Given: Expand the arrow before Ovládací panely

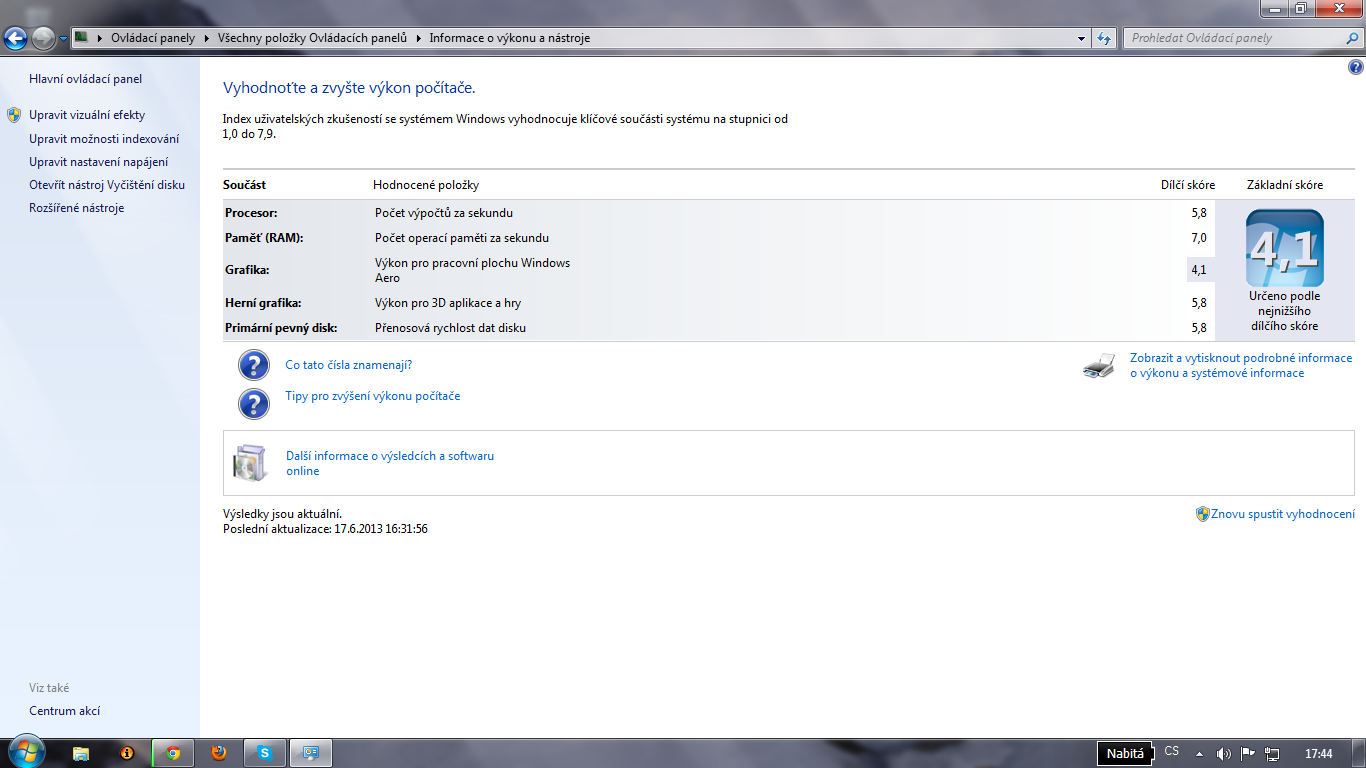Looking at the screenshot, I should 101,38.
